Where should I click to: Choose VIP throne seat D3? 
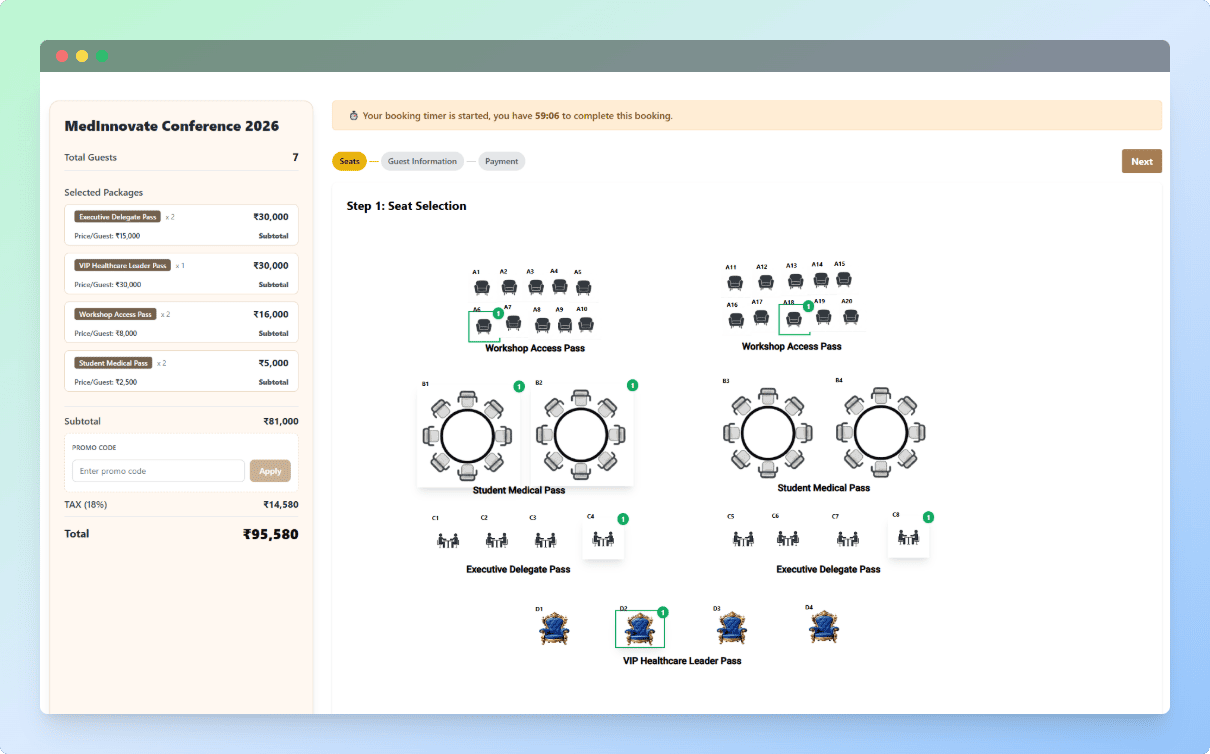click(x=732, y=629)
